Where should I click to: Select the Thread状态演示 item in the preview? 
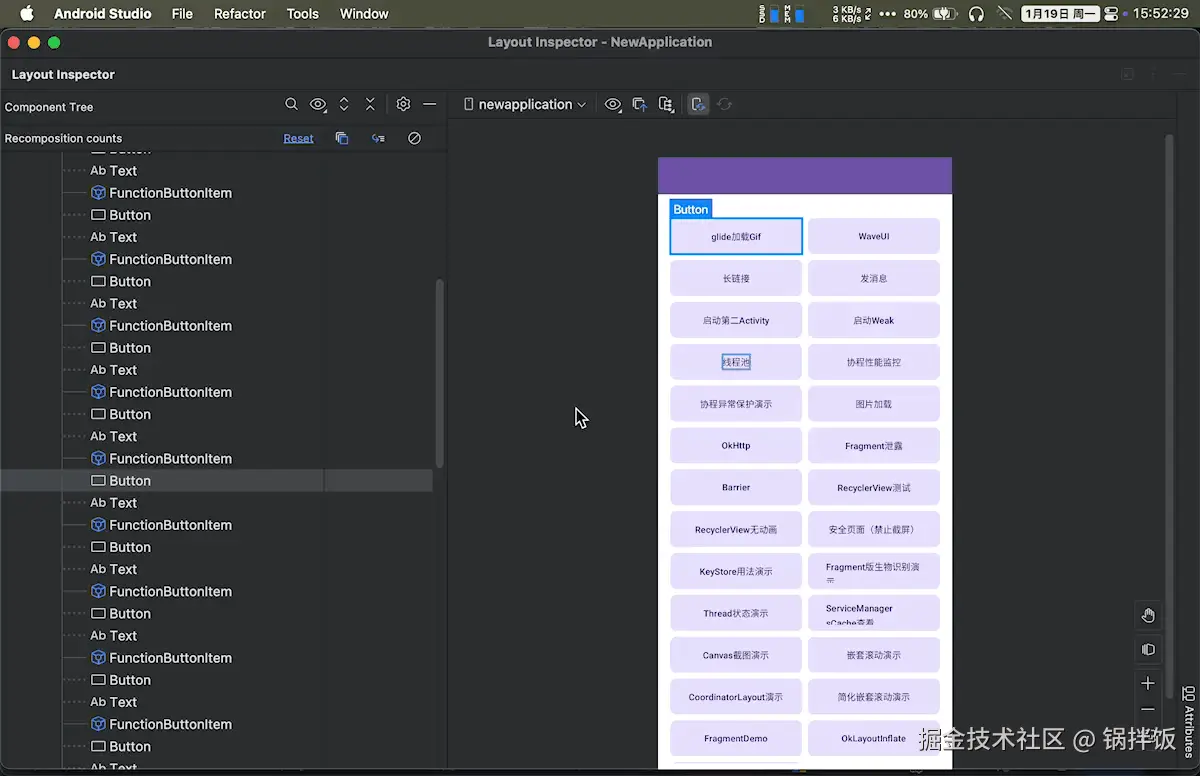click(736, 613)
